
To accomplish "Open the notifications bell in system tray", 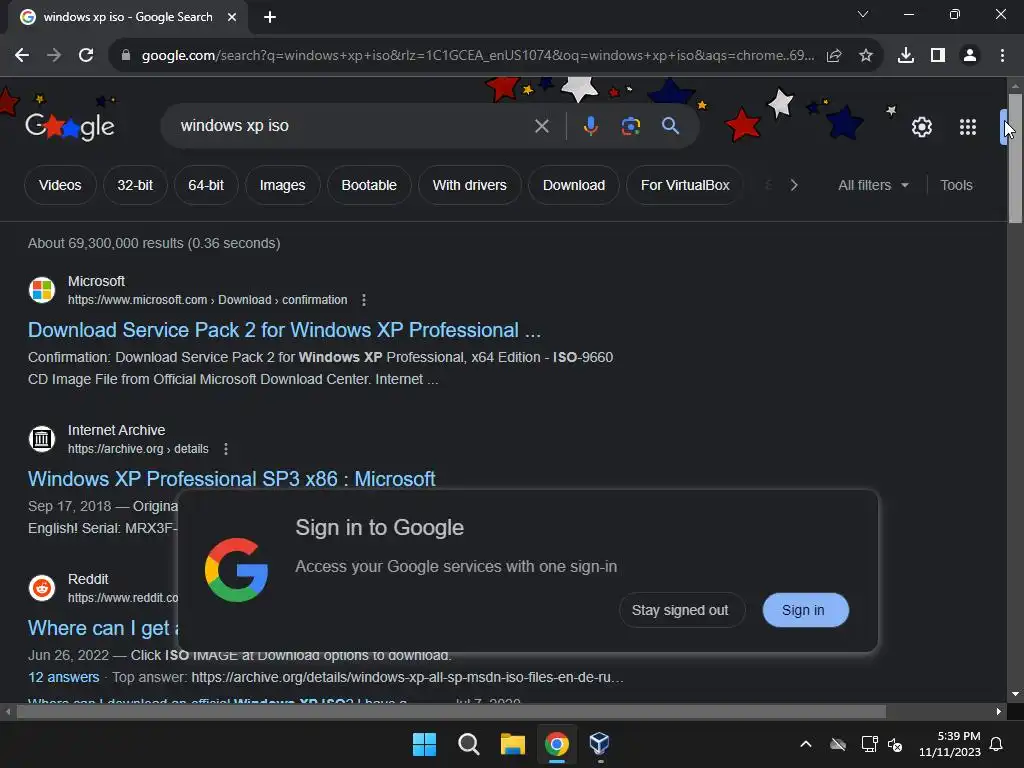I will pyautogui.click(x=996, y=744).
